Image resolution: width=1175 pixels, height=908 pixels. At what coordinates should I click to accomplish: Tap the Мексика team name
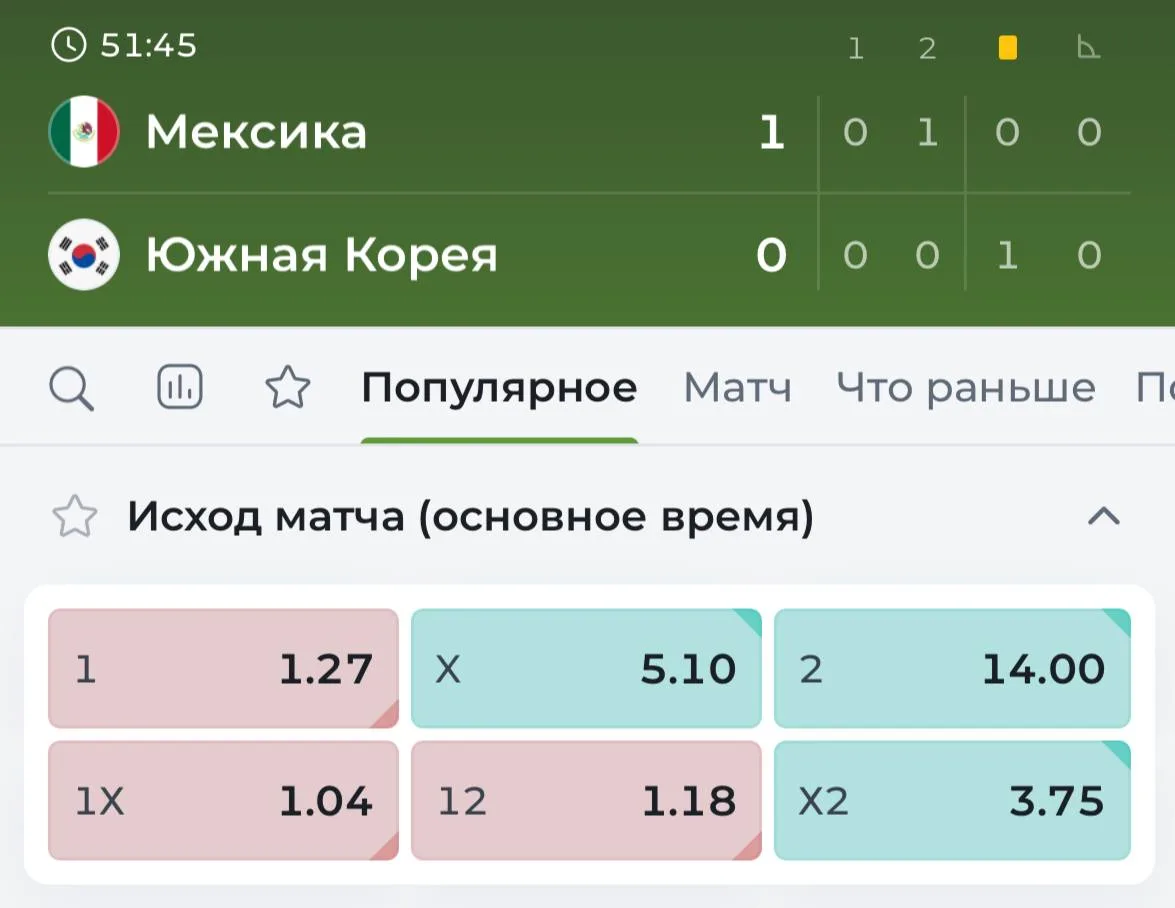(x=256, y=132)
